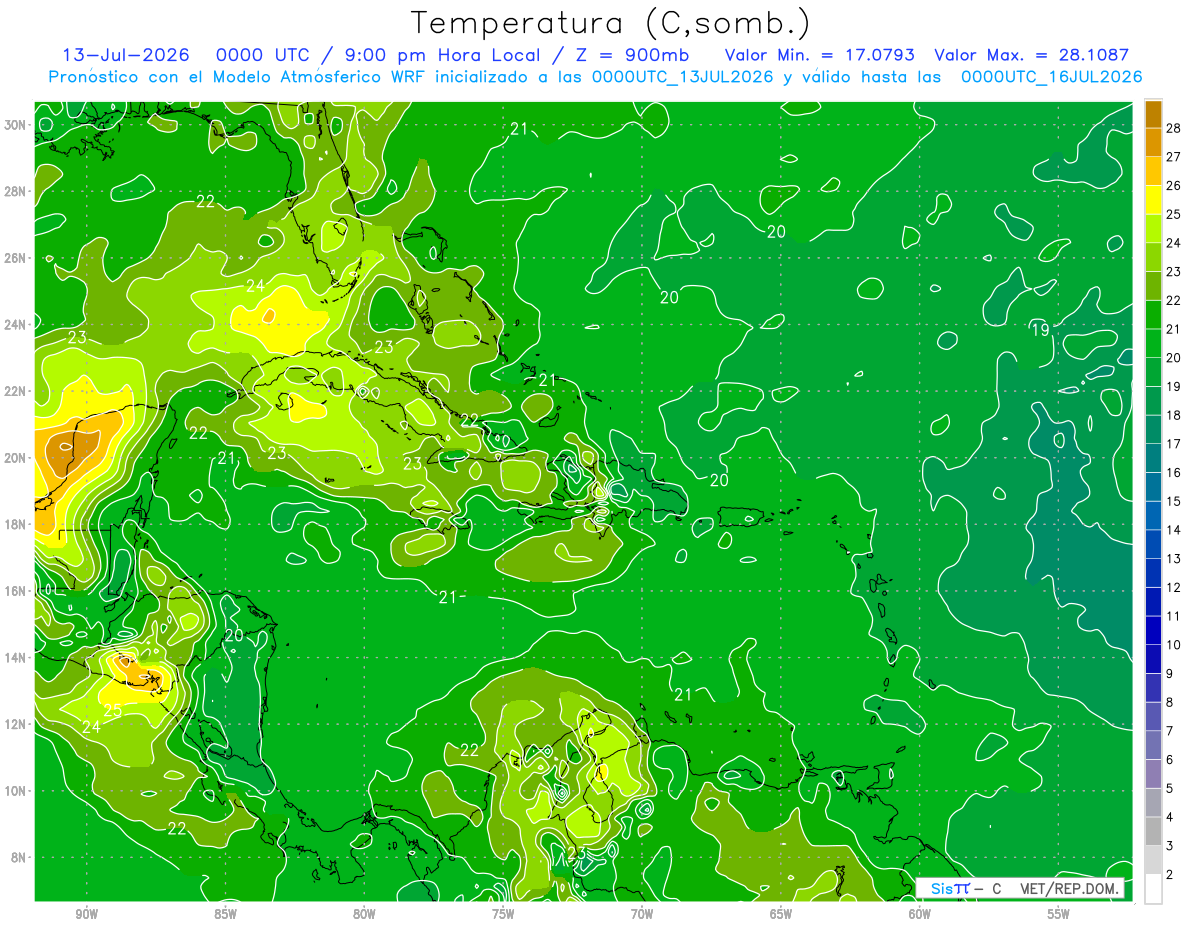Click the '10' value on the color scale
Image resolution: width=1200 pixels, height=927 pixels.
click(x=1174, y=645)
